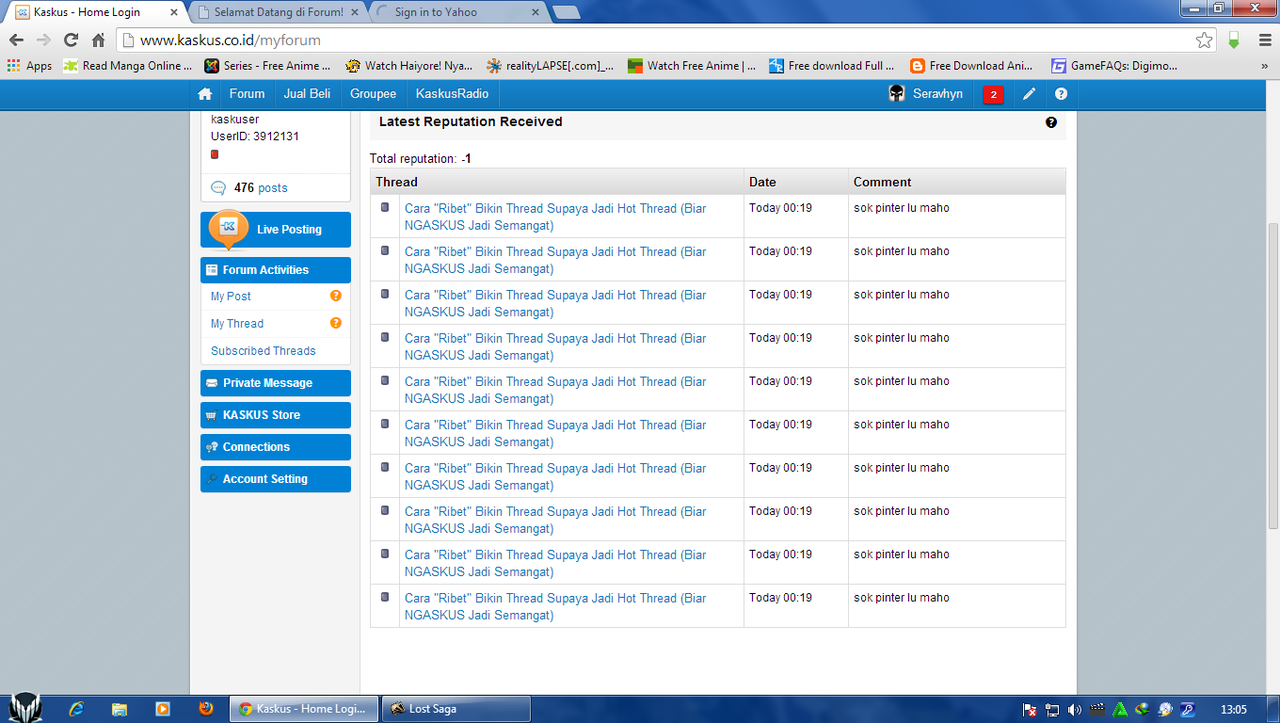Open Read Manga Online bookmark
Screen dimensions: 1280x723
point(129,66)
